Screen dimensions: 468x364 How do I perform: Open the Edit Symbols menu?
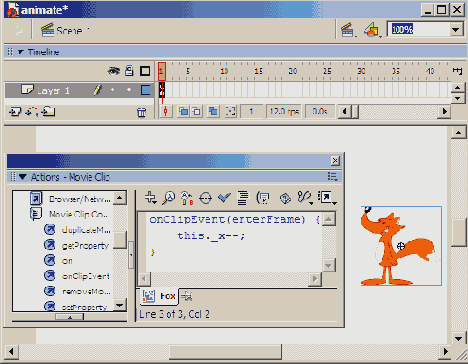pos(372,30)
